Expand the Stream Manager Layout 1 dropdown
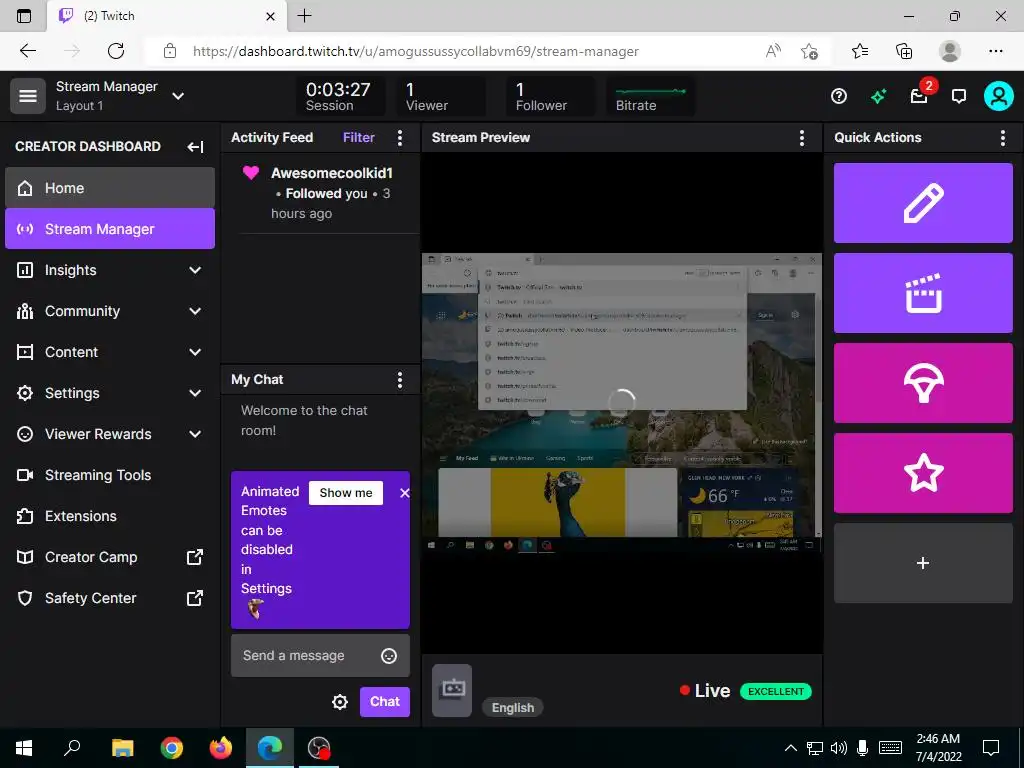 coord(178,96)
